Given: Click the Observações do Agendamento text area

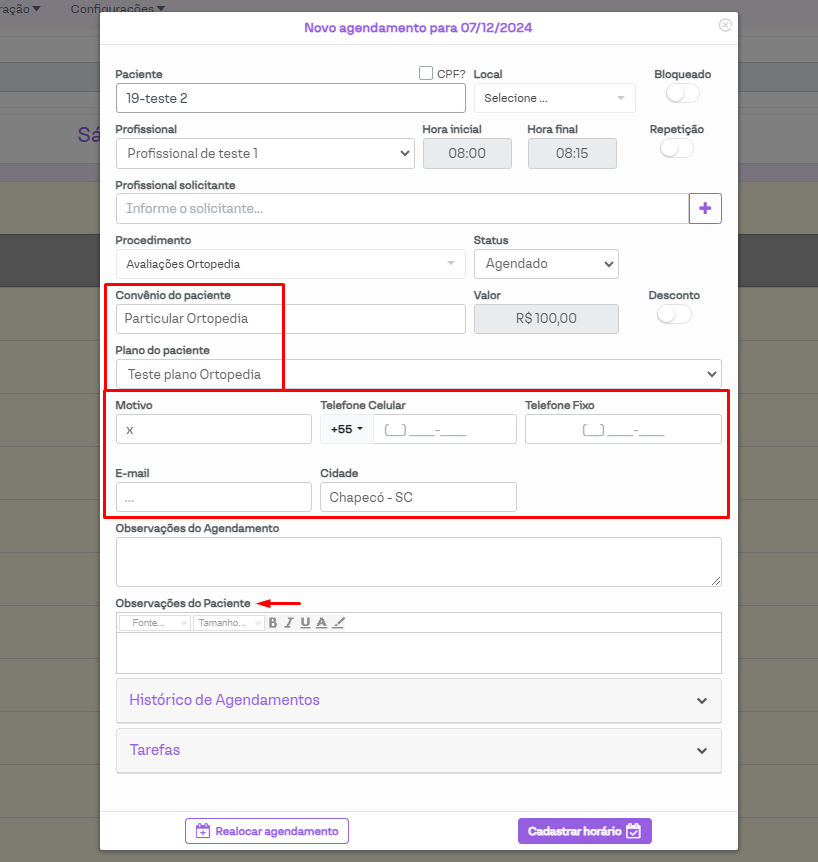Looking at the screenshot, I should pos(418,561).
